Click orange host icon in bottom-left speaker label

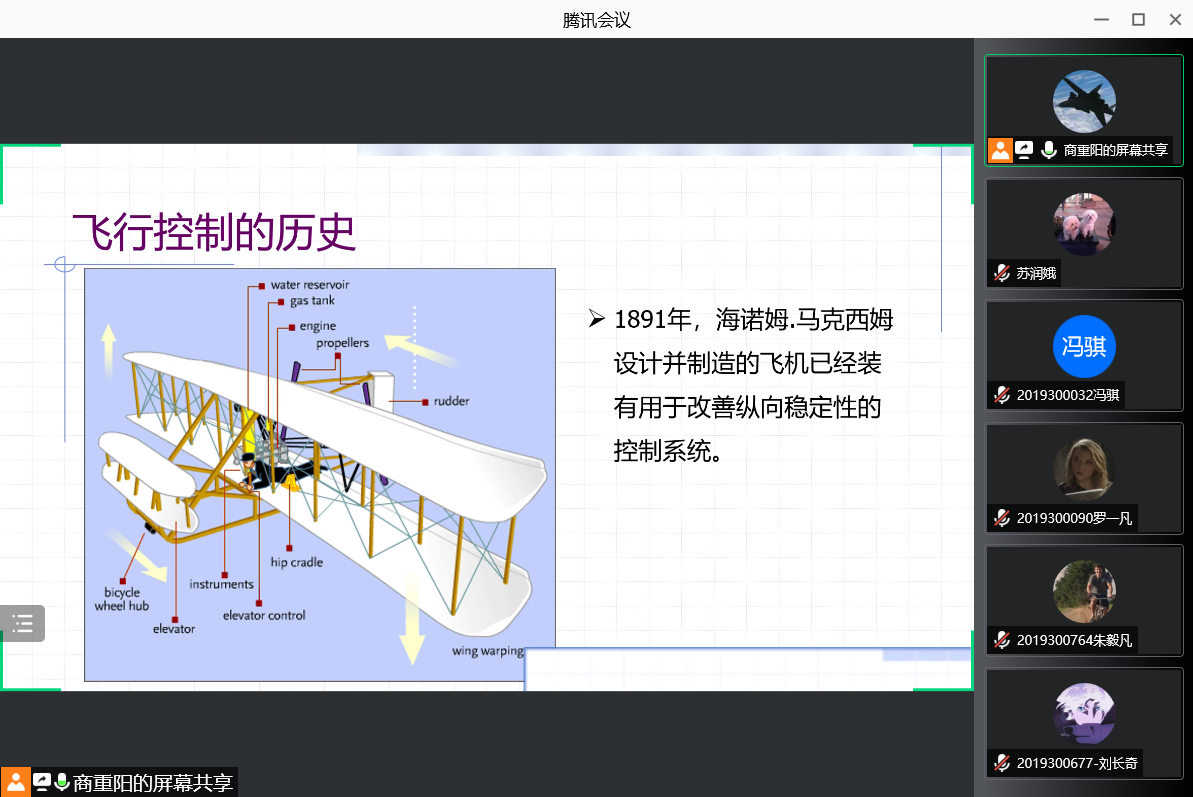[x=16, y=782]
